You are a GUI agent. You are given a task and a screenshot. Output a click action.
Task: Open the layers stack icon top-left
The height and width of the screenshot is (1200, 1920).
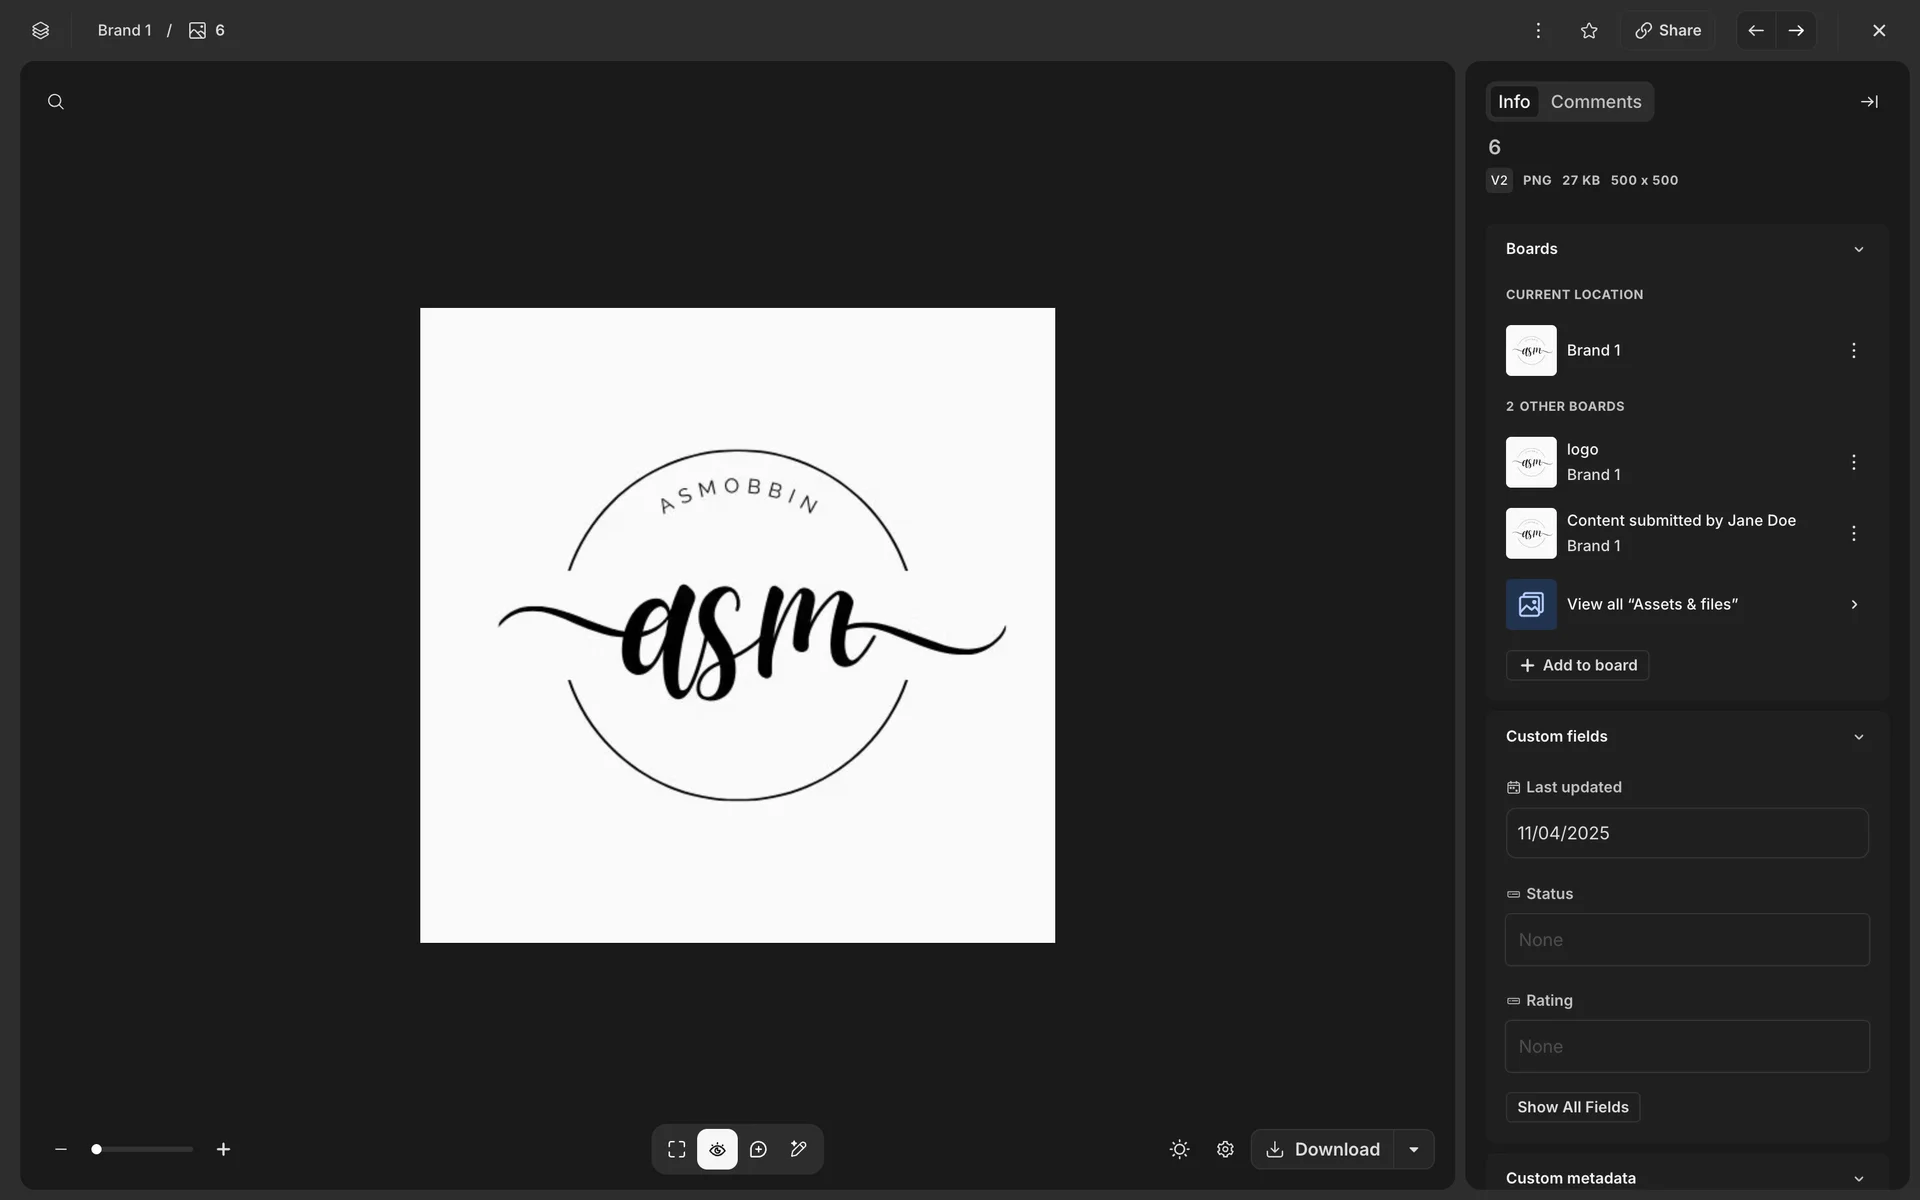point(40,30)
